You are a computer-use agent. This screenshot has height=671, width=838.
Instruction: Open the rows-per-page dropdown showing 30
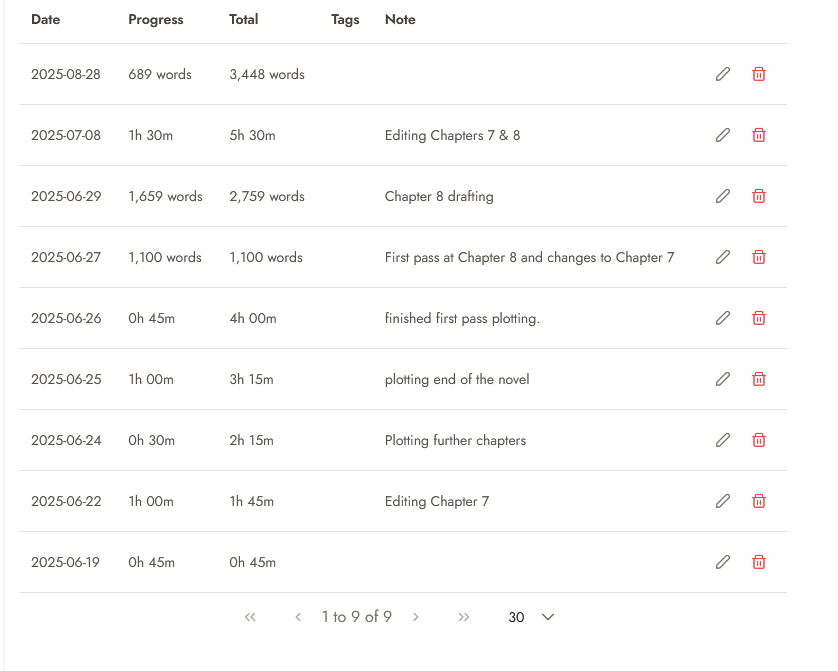click(x=531, y=617)
